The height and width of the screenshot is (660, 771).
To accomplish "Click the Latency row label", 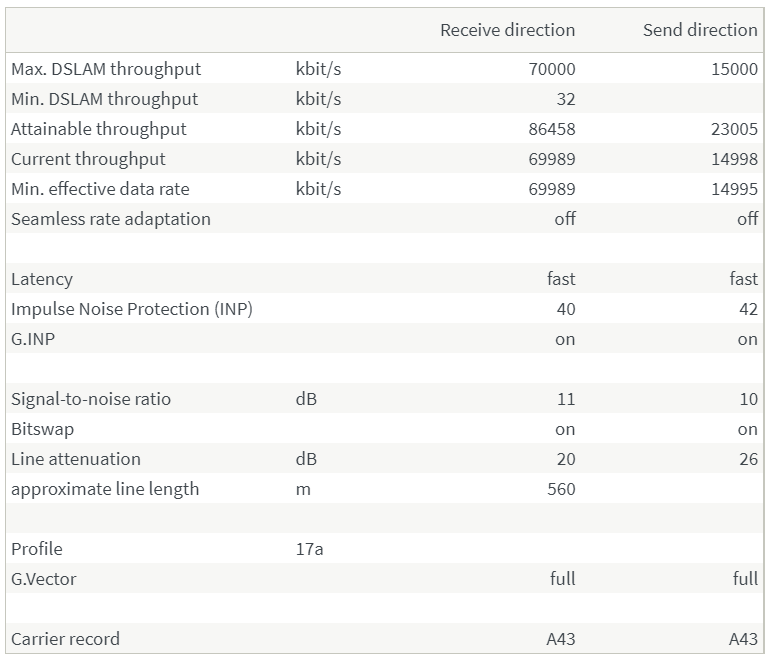I will point(42,279).
